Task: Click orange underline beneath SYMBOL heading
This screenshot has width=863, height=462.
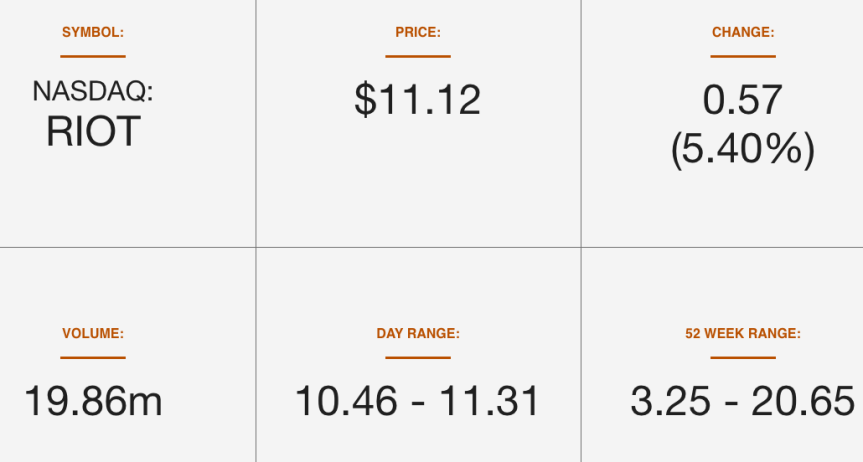Action: click(x=93, y=56)
